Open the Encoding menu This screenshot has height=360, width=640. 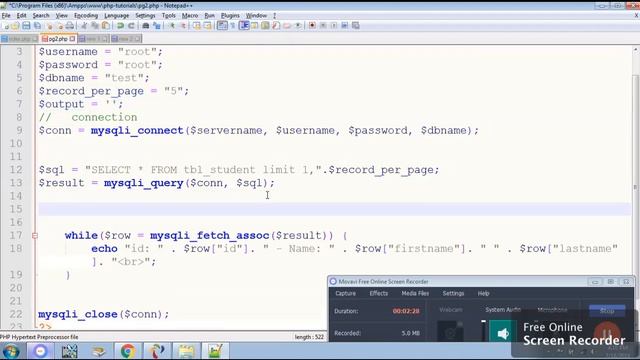click(x=86, y=16)
